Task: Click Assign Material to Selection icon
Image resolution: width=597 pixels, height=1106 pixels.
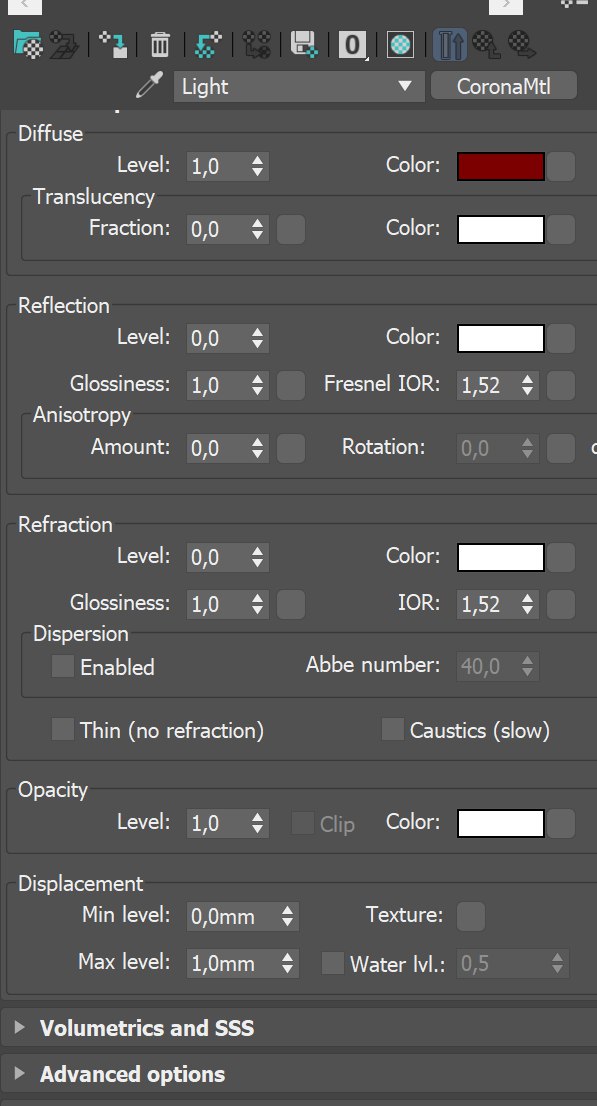Action: (113, 45)
